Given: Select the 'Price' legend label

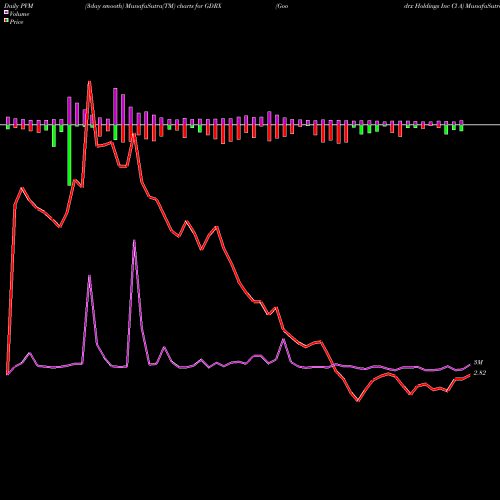Looking at the screenshot, I should pos(16,22).
